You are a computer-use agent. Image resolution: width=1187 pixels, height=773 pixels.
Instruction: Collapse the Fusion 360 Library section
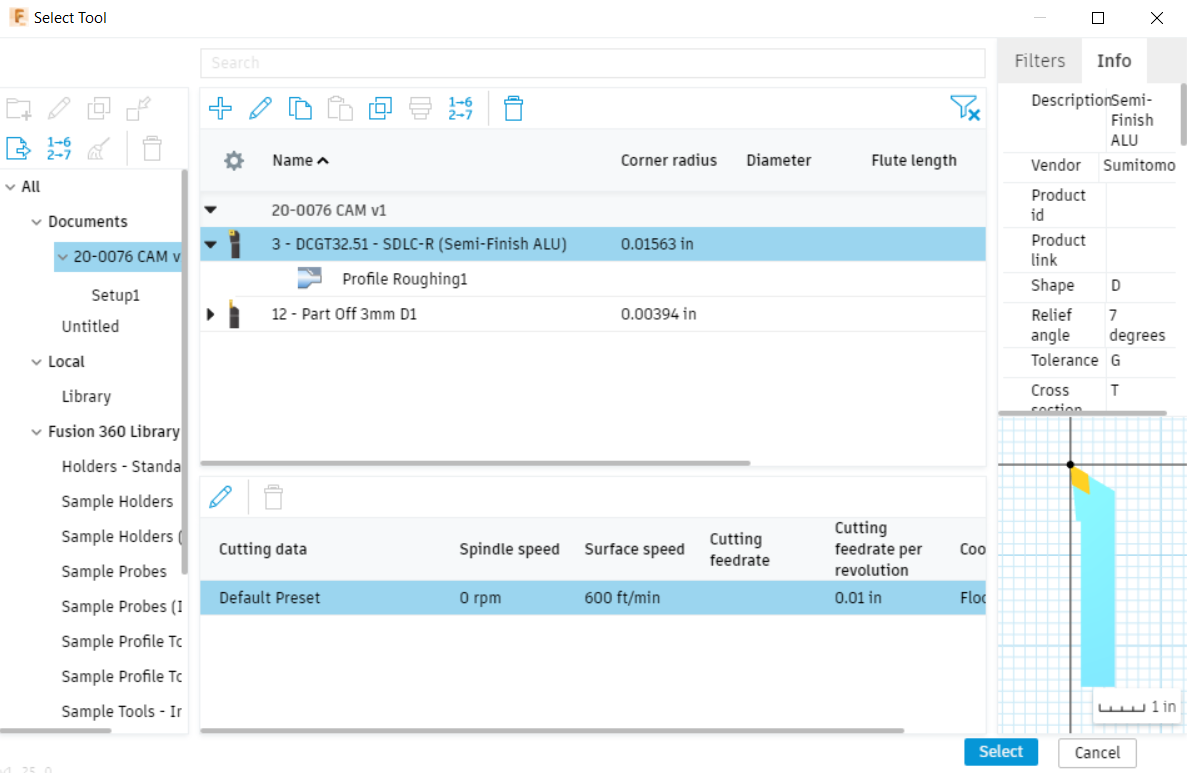35,431
